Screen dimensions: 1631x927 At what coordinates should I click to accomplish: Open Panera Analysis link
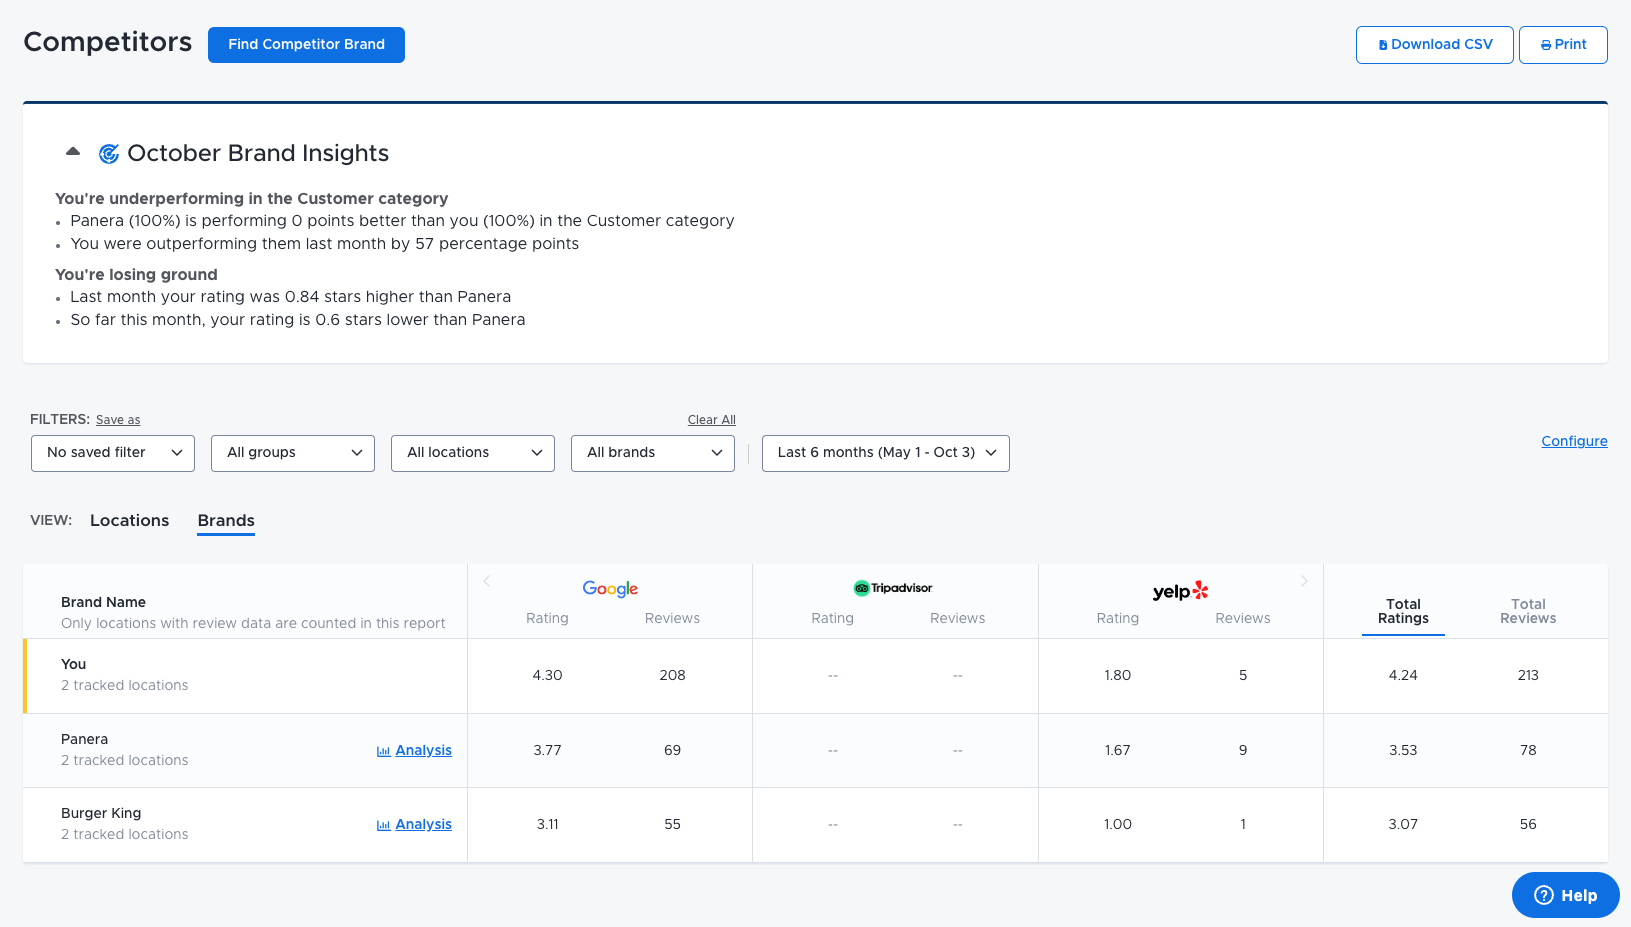pos(423,750)
